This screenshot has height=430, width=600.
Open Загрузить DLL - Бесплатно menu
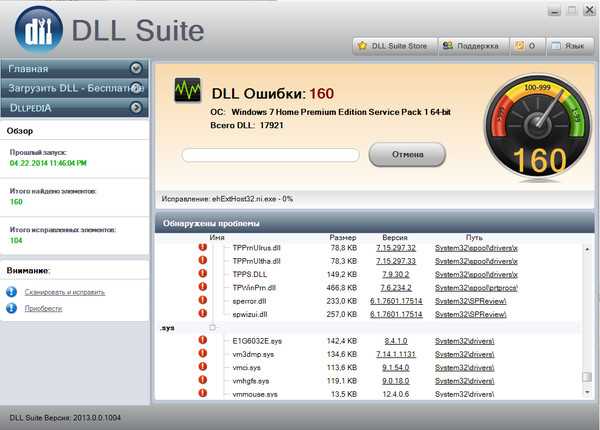pyautogui.click(x=75, y=88)
